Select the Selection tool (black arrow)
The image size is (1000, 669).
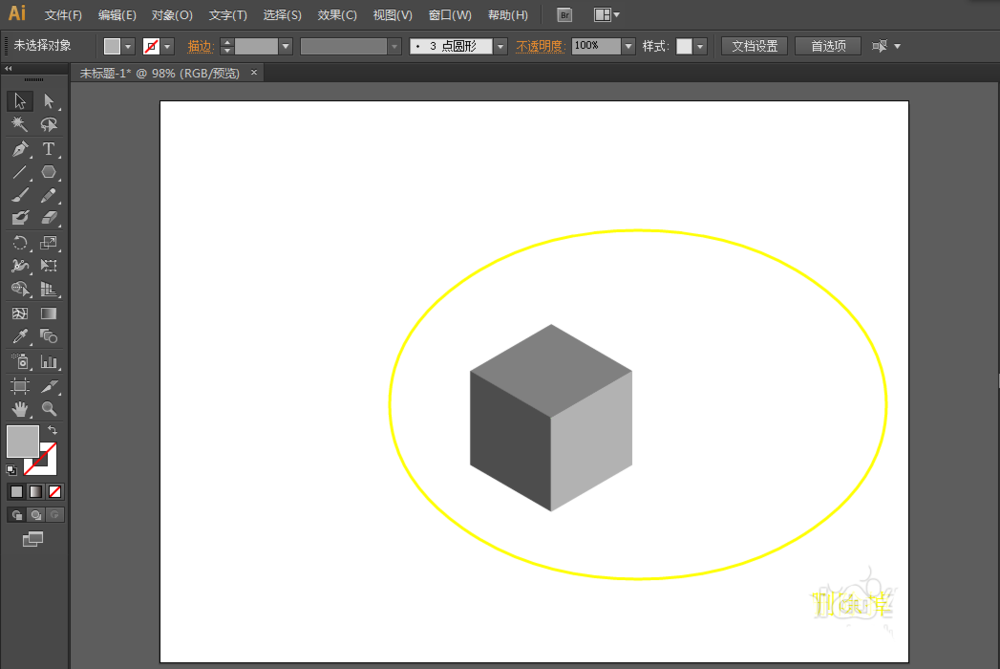tap(20, 101)
